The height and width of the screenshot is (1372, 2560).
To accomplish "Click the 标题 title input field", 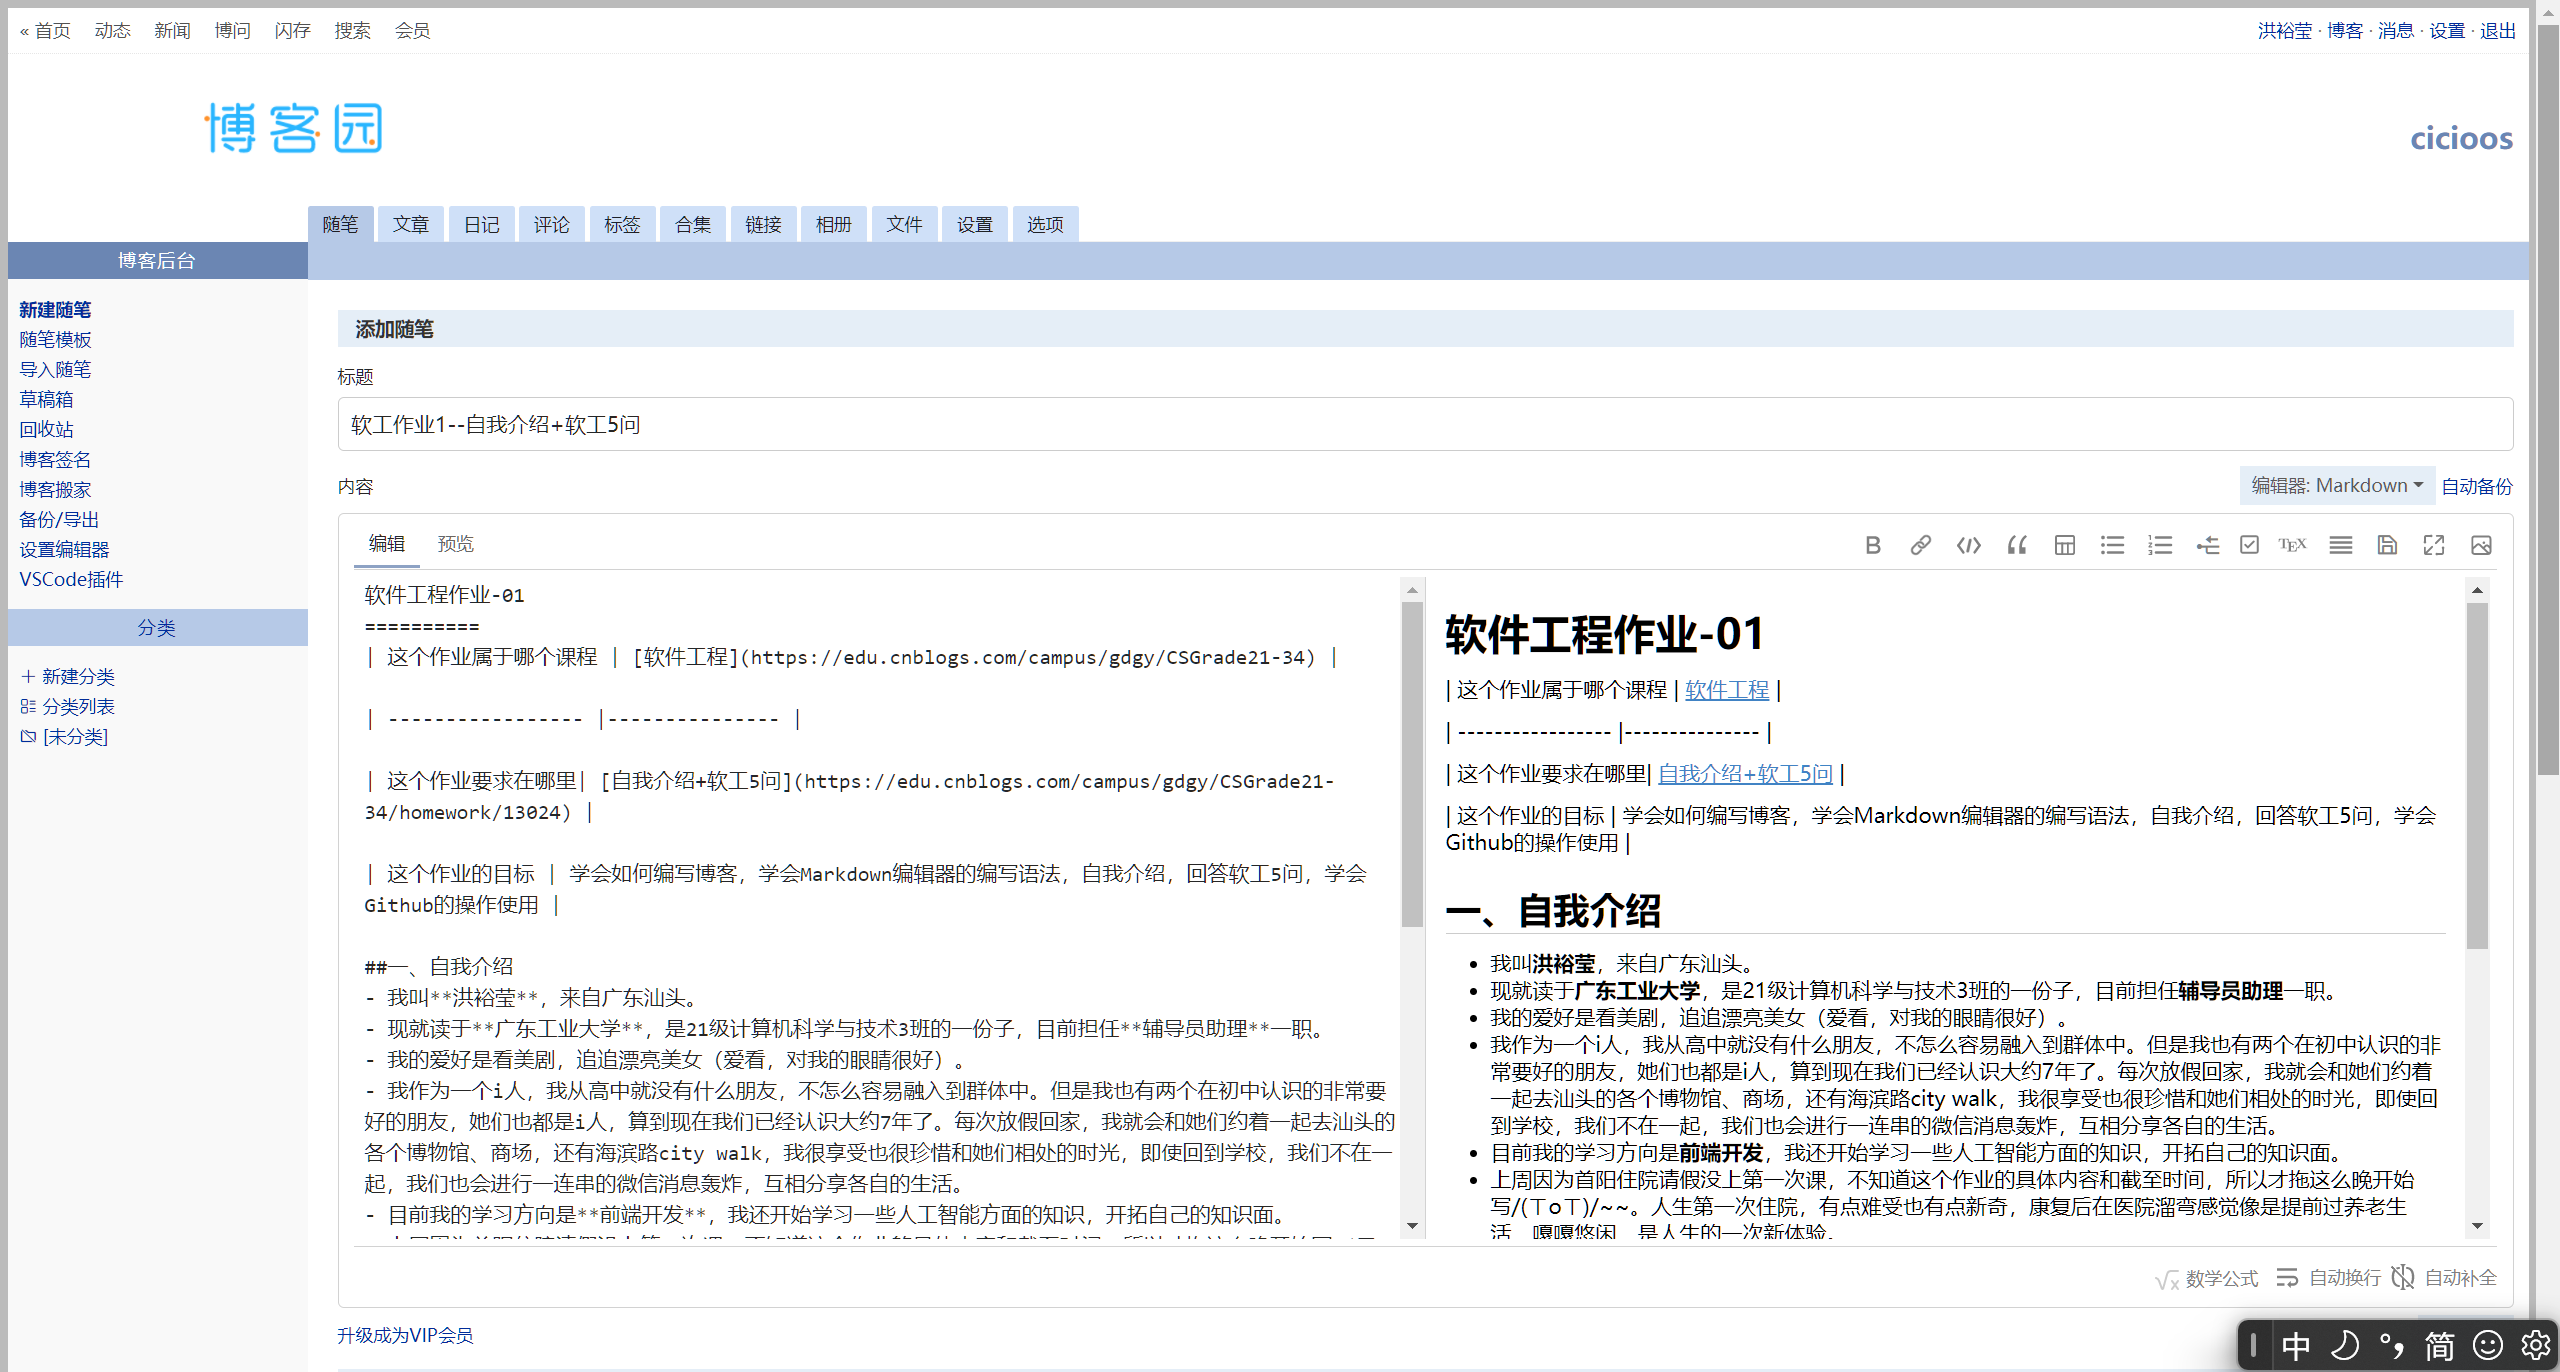I will click(x=1424, y=425).
